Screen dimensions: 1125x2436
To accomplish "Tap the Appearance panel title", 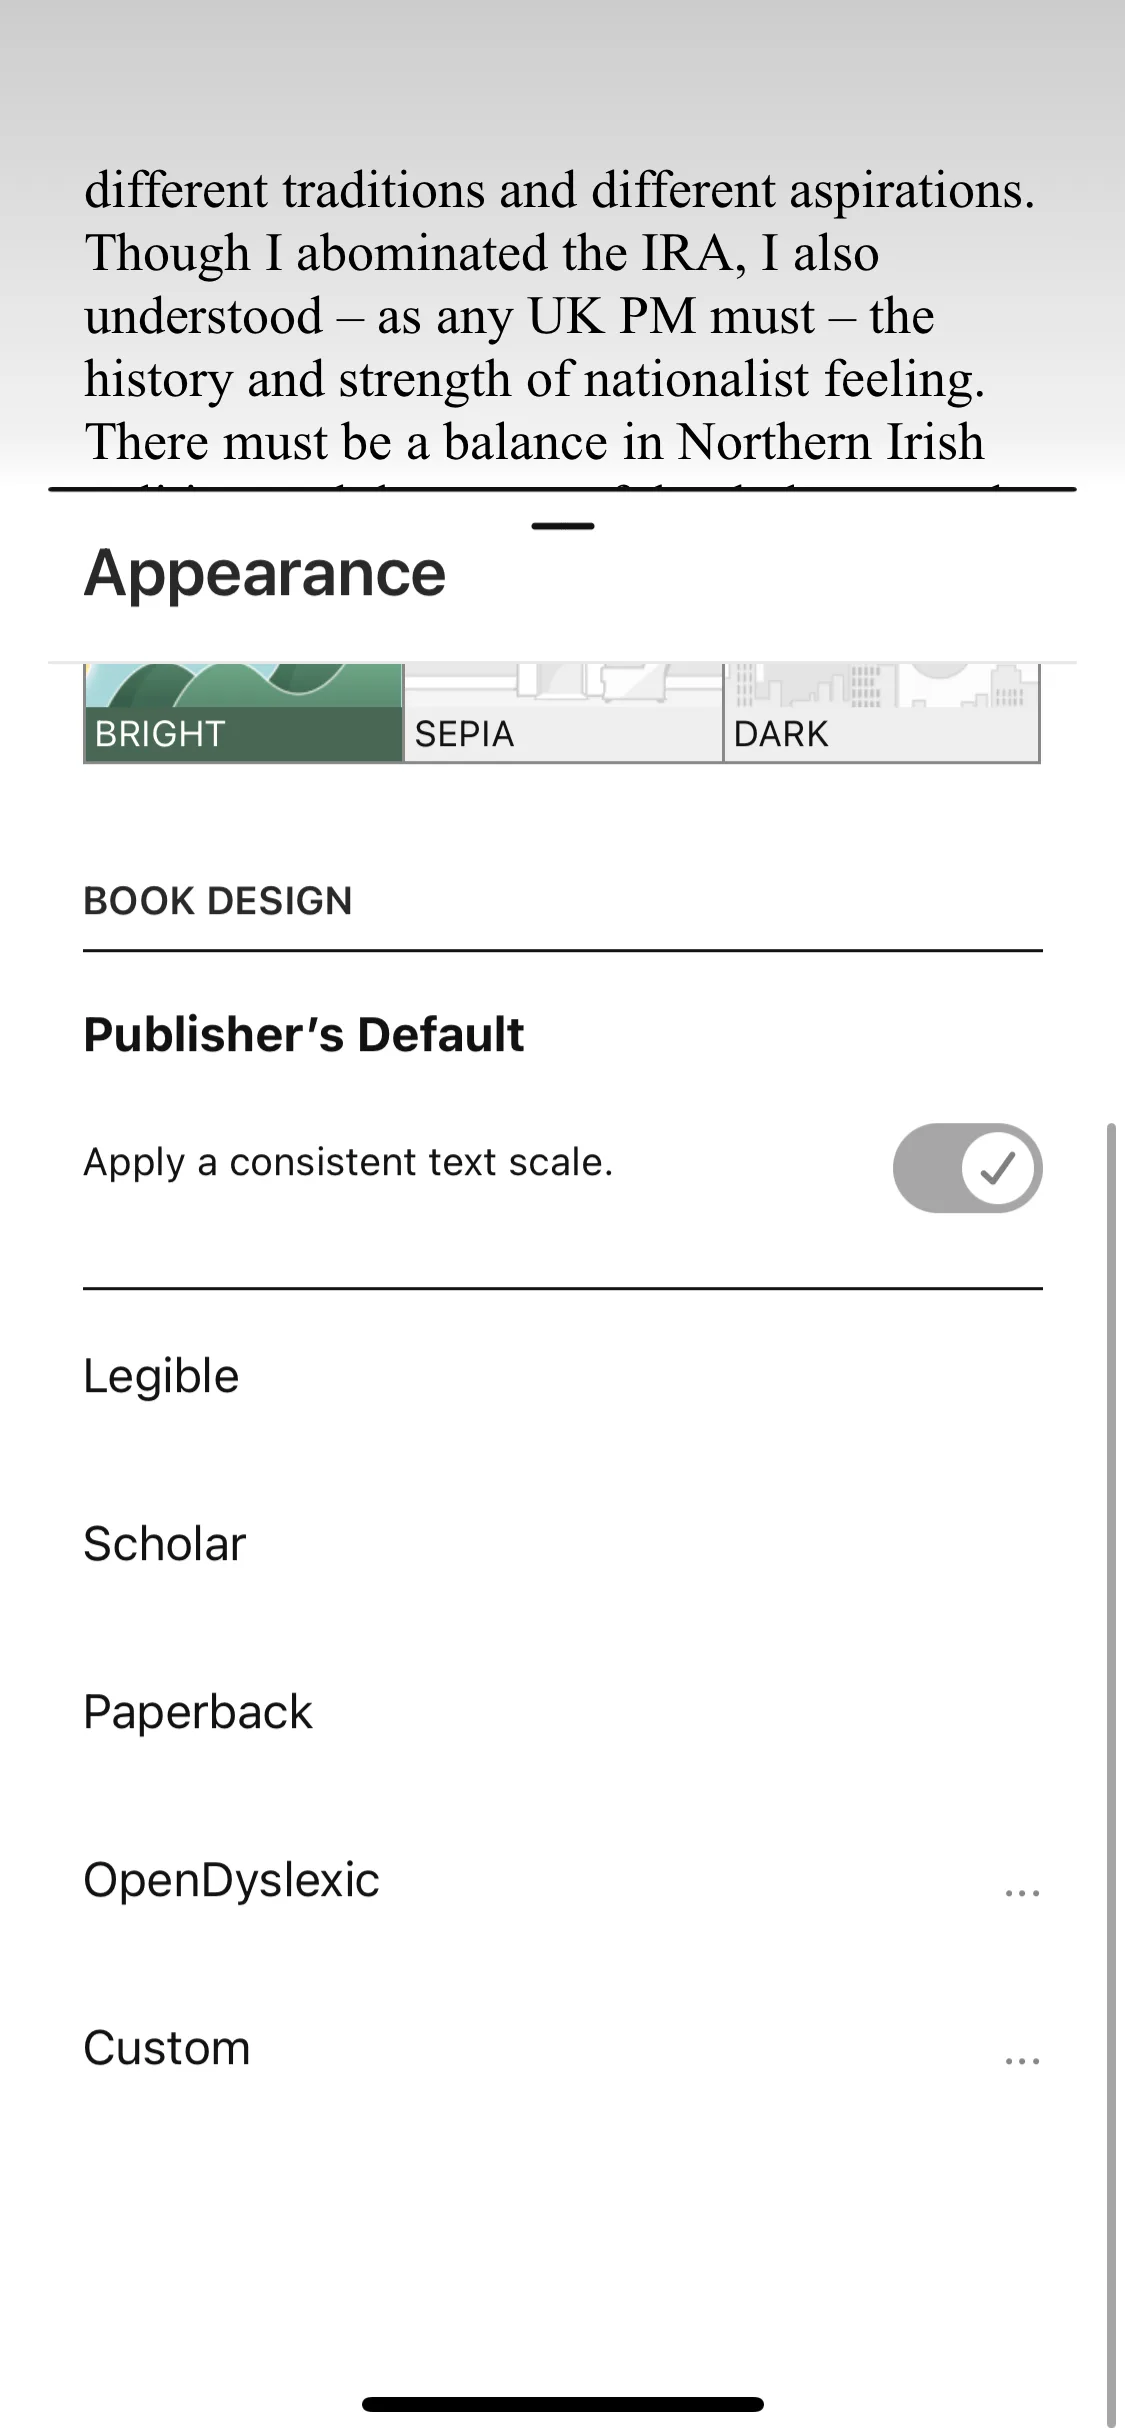I will (x=265, y=574).
